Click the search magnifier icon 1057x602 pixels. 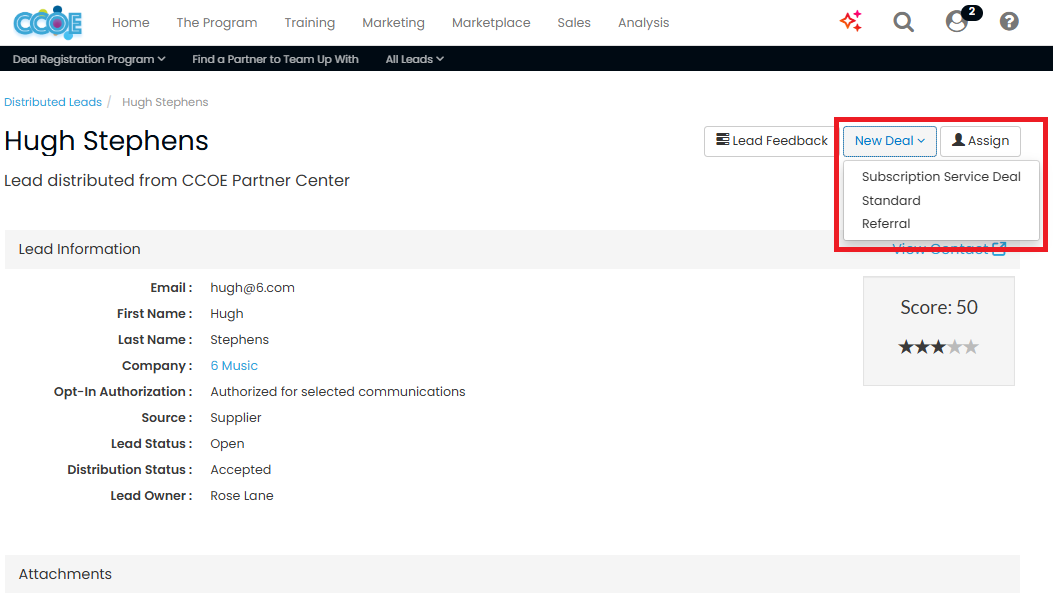pyautogui.click(x=903, y=22)
